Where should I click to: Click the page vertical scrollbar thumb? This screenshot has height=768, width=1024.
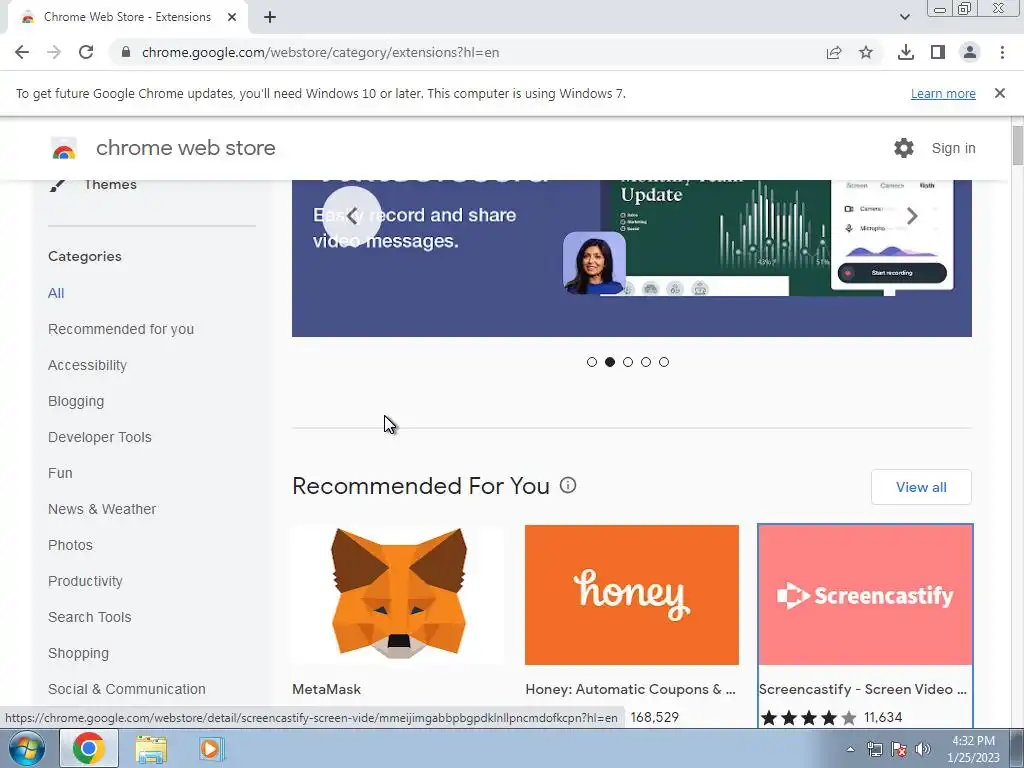(x=1017, y=146)
